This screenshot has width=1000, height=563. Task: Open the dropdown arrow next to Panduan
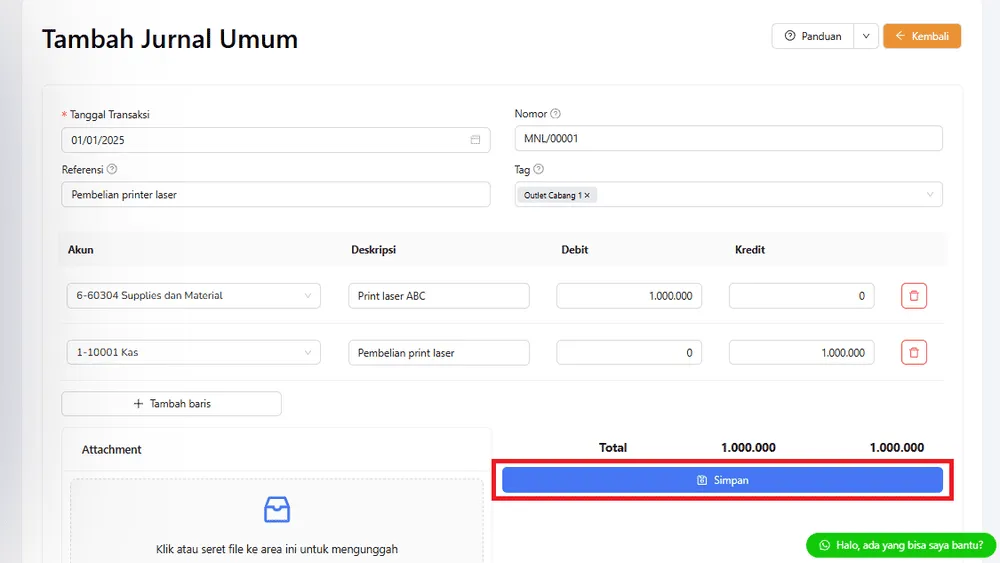pos(865,36)
